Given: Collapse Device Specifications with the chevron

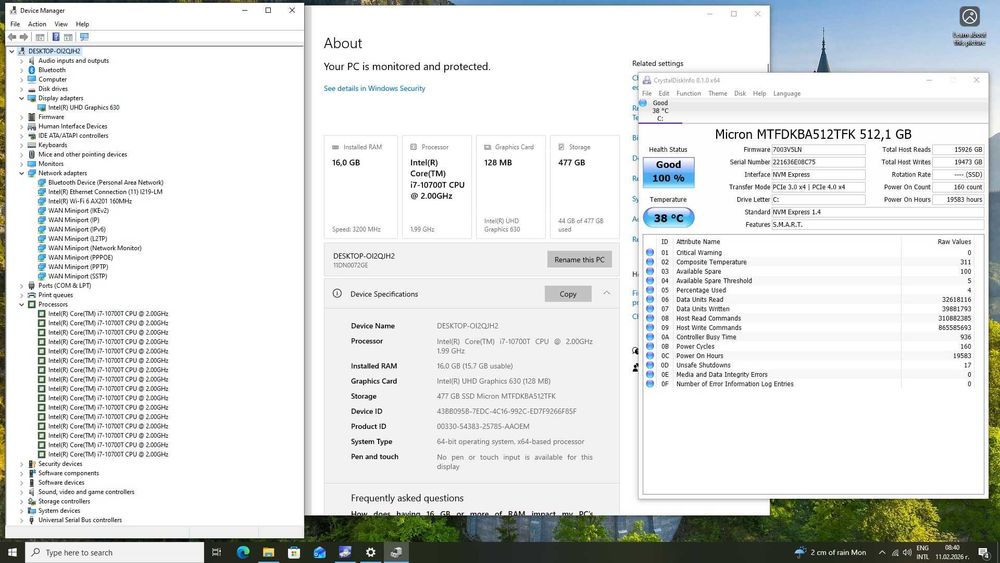Looking at the screenshot, I should pyautogui.click(x=607, y=293).
